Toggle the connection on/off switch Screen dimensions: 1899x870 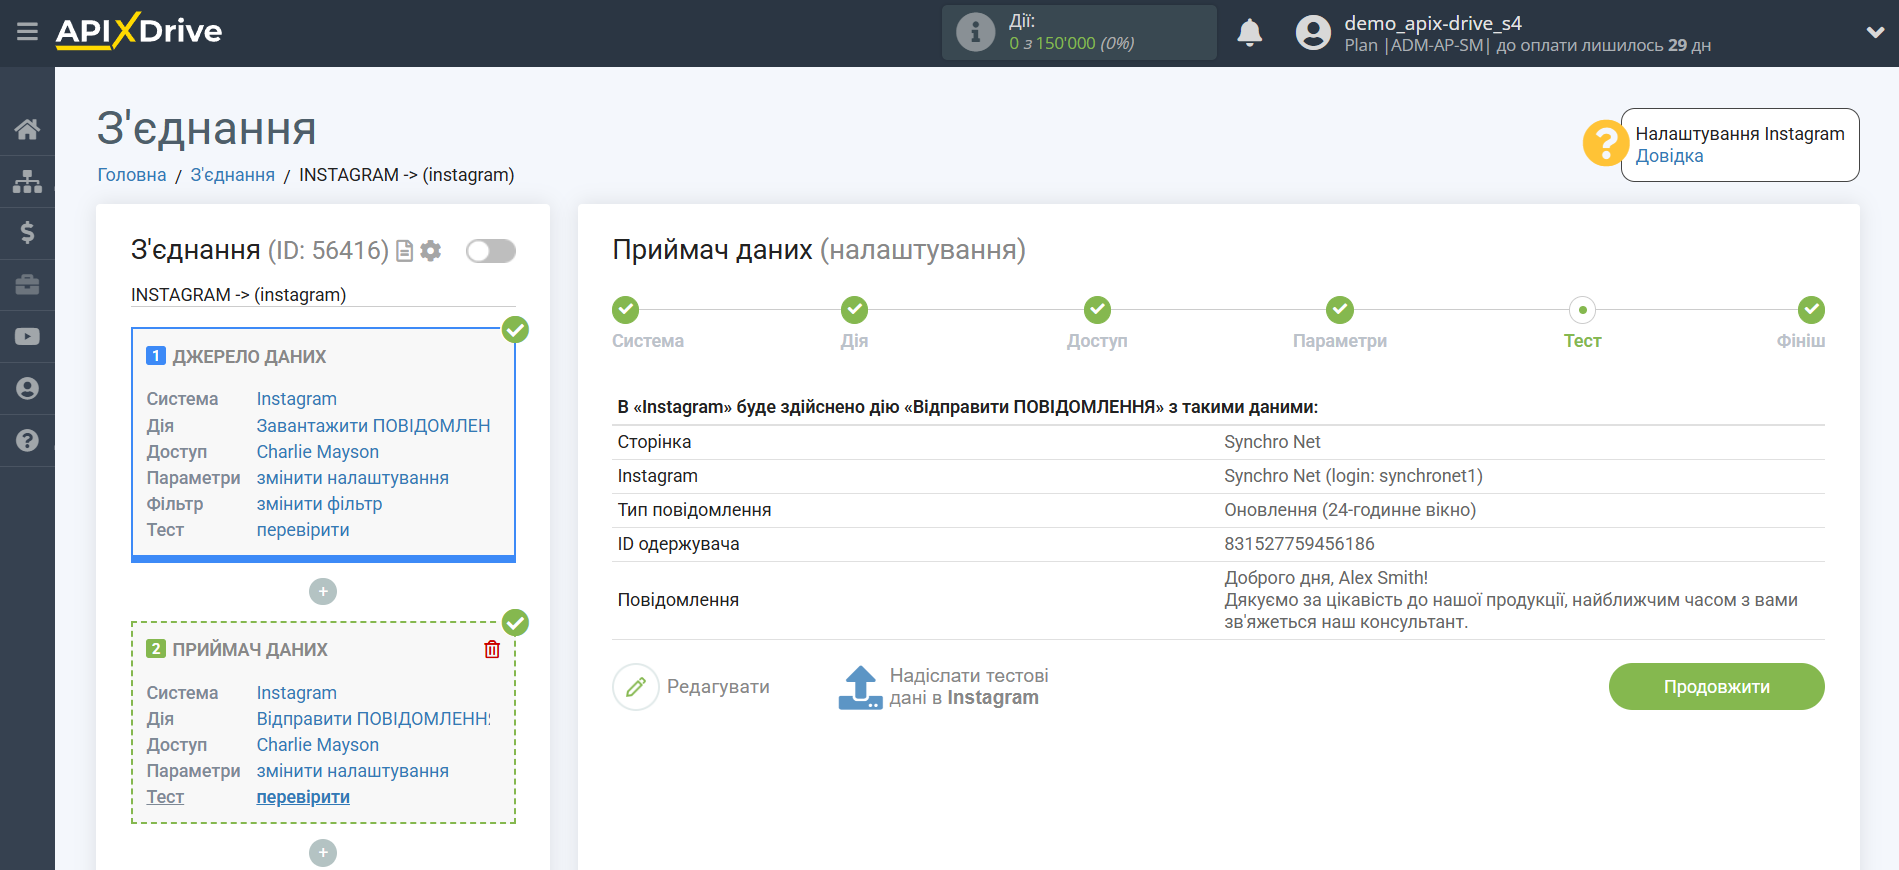tap(490, 251)
